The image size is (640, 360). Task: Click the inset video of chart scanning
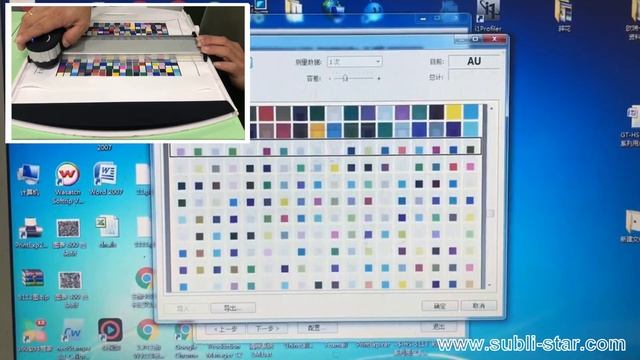127,73
